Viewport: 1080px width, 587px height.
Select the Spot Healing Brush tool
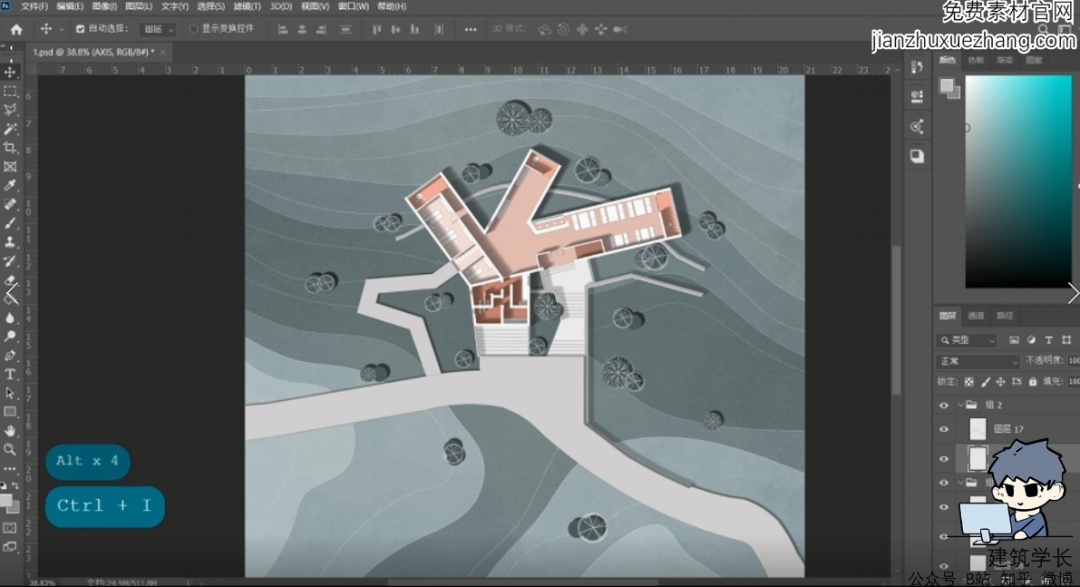(10, 205)
